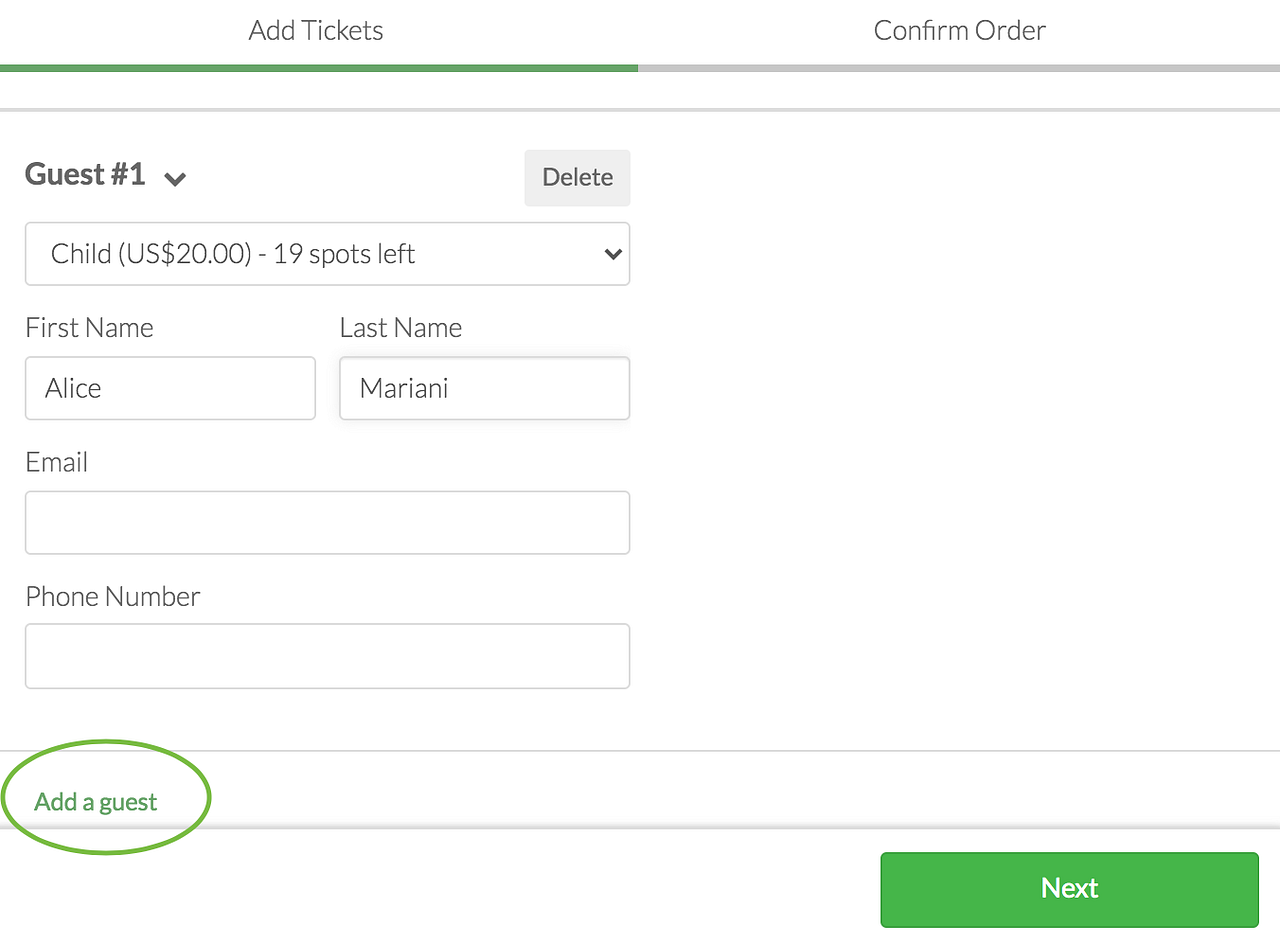Click the Guest #1 heading
The image size is (1280, 945).
point(85,175)
